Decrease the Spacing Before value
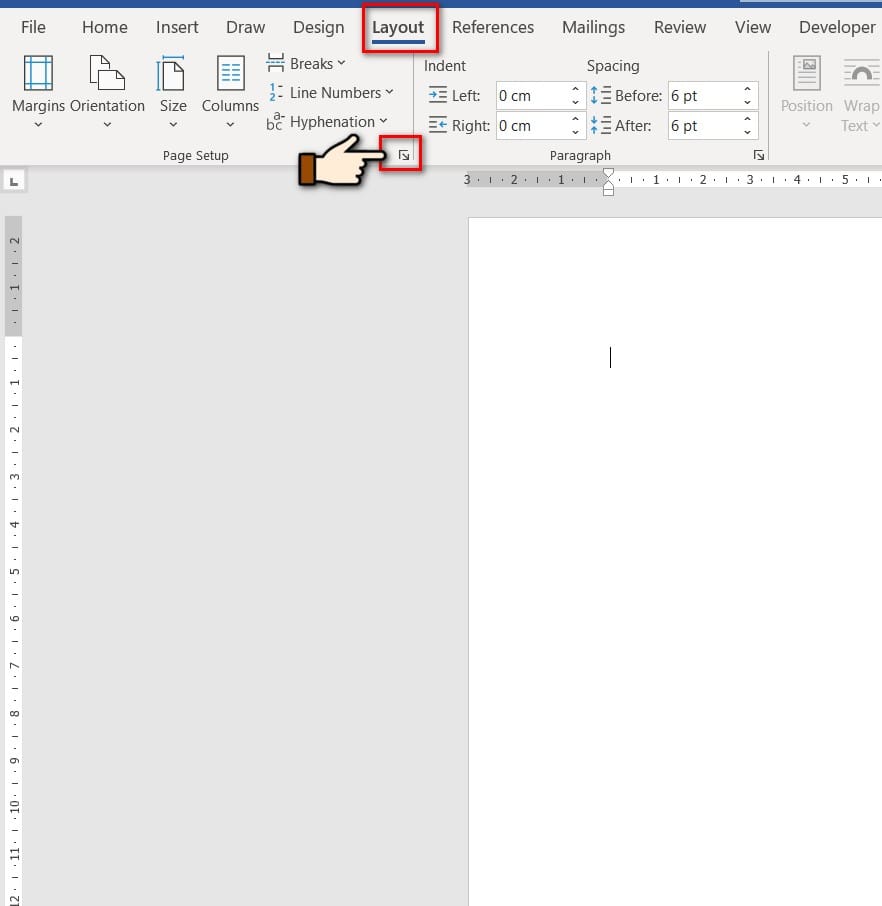Image resolution: width=882 pixels, height=906 pixels. (747, 102)
